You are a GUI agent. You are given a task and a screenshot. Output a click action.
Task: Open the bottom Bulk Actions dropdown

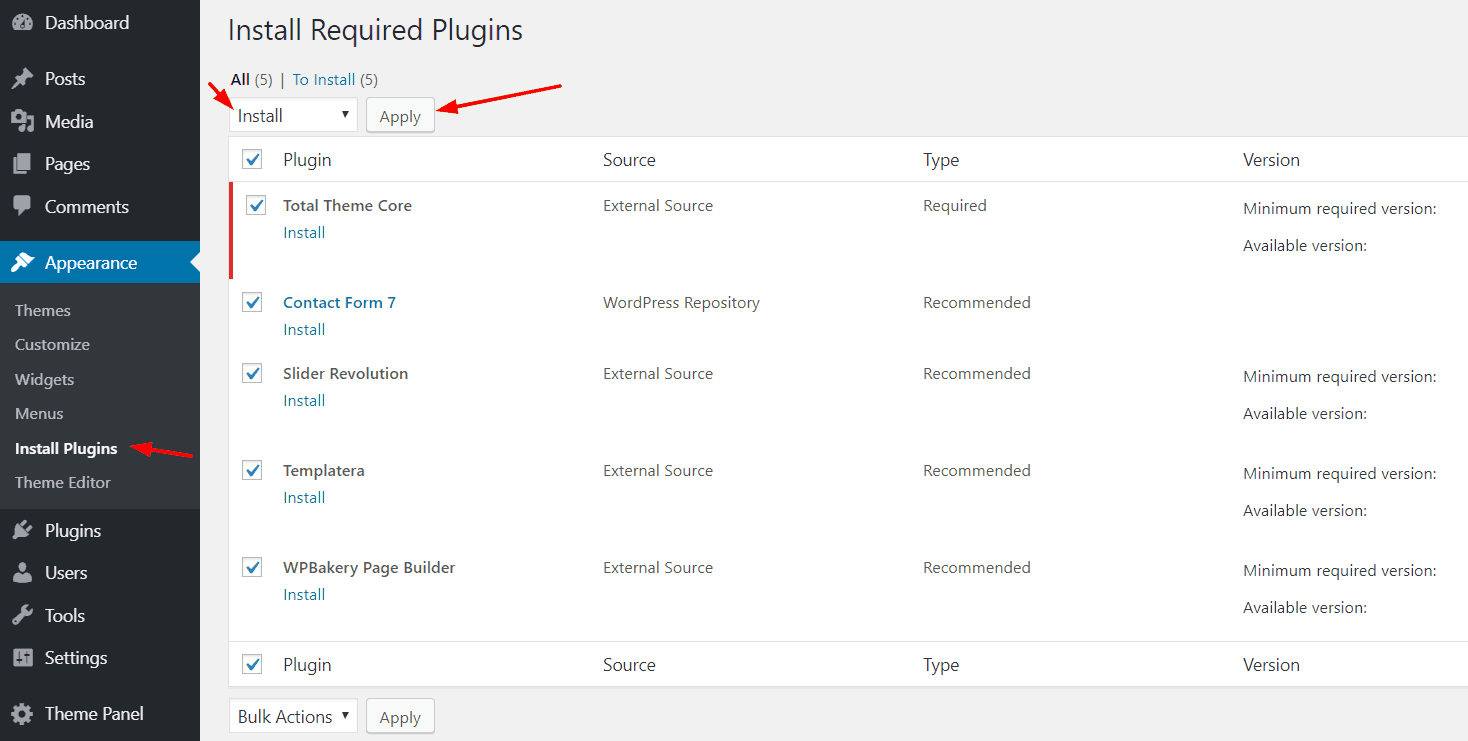tap(293, 716)
